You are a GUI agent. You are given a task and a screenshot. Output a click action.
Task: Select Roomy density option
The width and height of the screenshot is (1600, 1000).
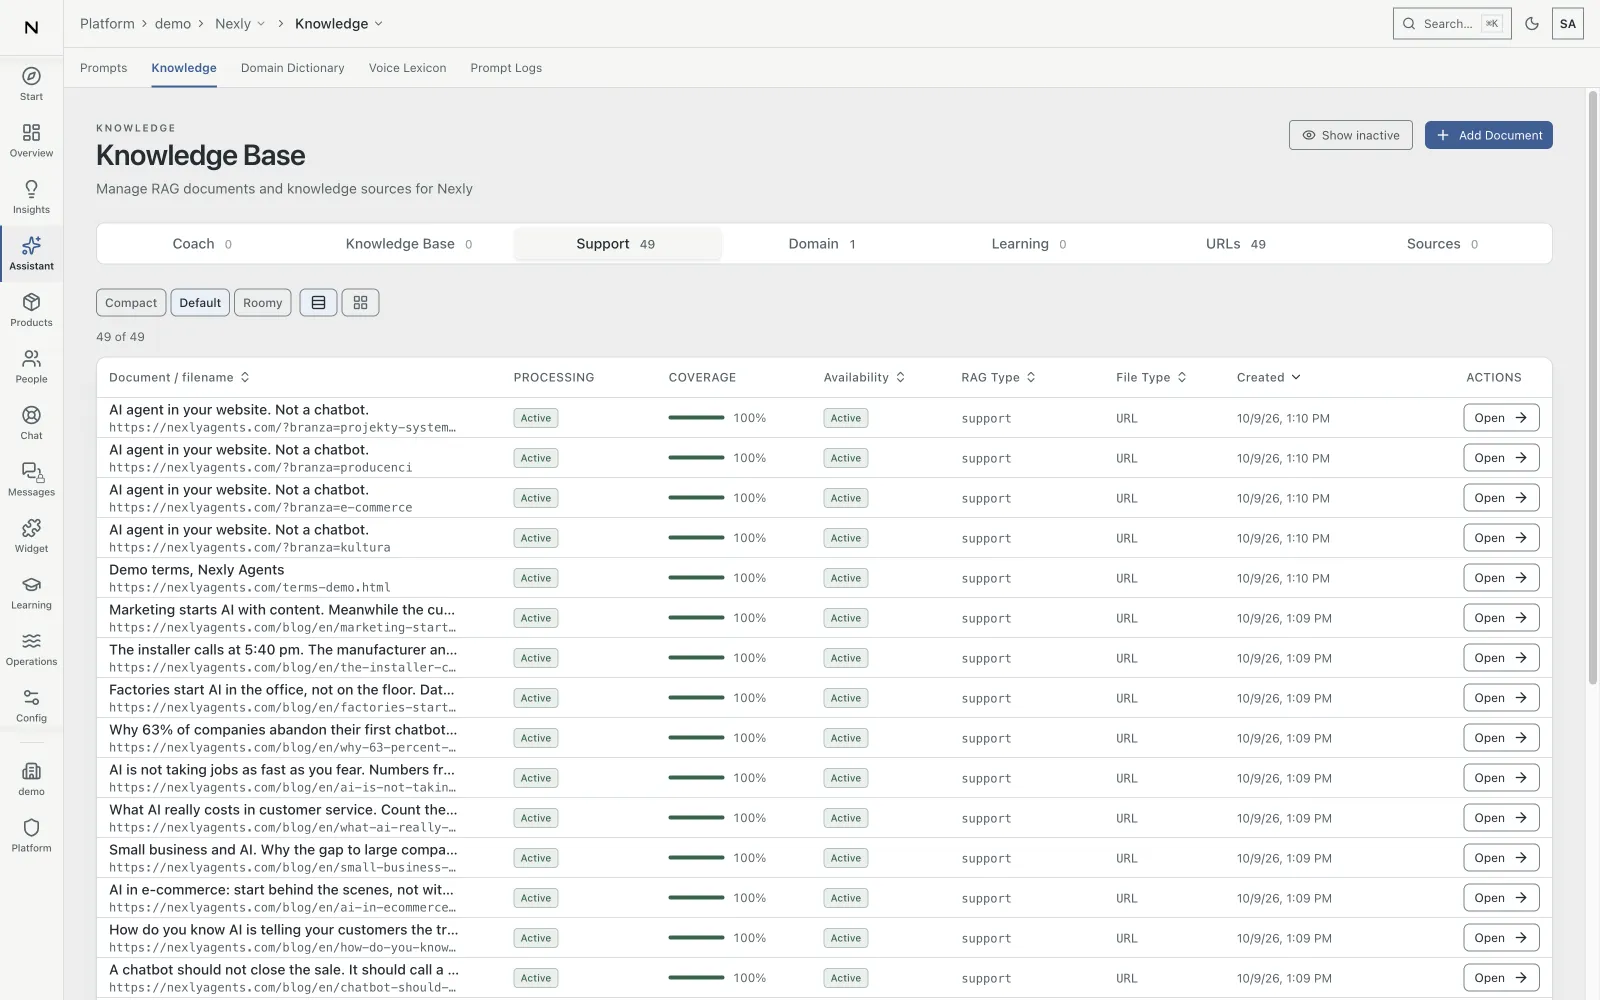[262, 303]
